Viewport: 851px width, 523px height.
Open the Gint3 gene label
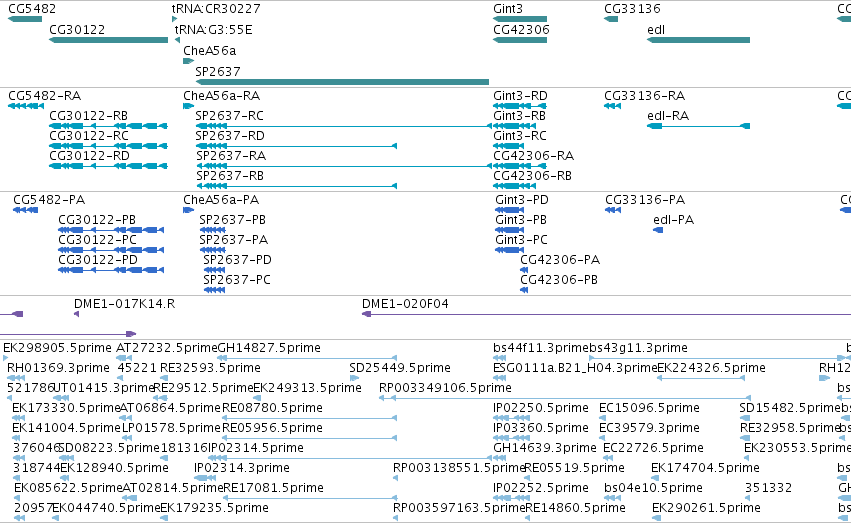(x=508, y=9)
